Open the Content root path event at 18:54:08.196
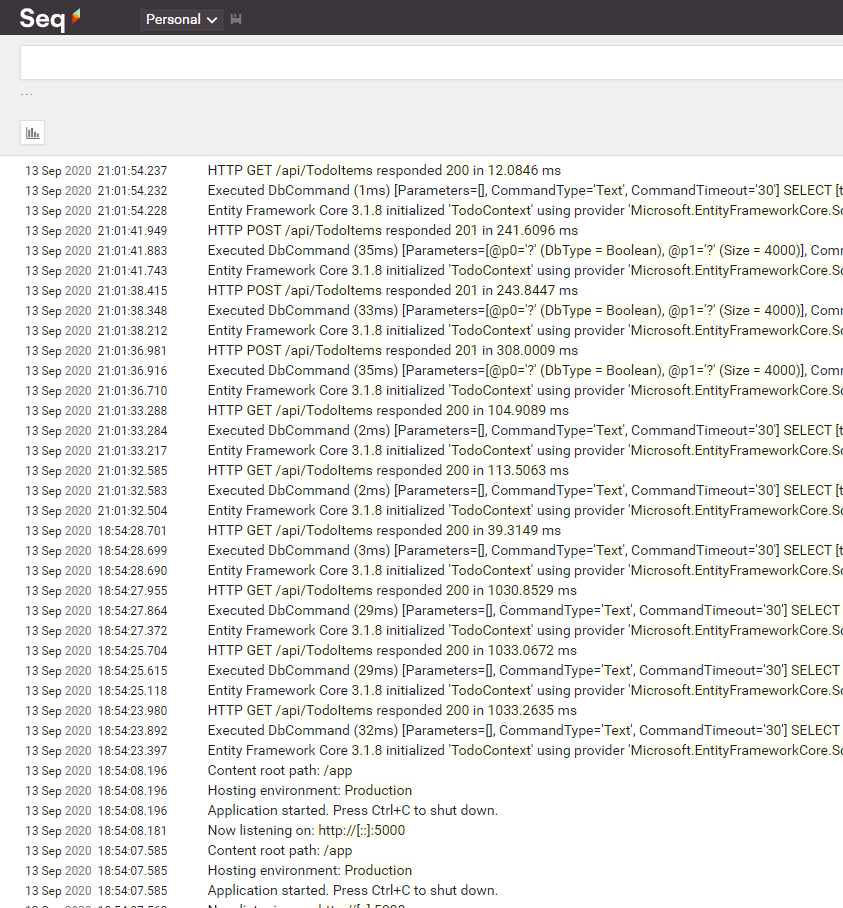 [x=280, y=771]
